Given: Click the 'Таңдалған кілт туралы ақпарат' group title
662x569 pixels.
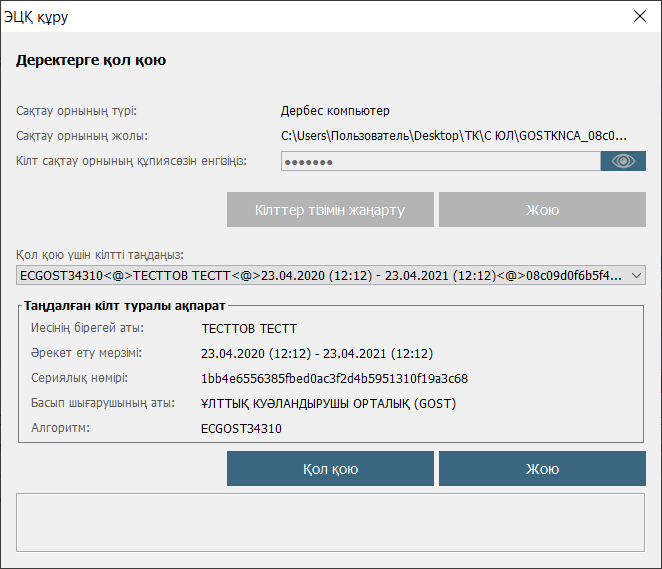Looking at the screenshot, I should (x=125, y=306).
